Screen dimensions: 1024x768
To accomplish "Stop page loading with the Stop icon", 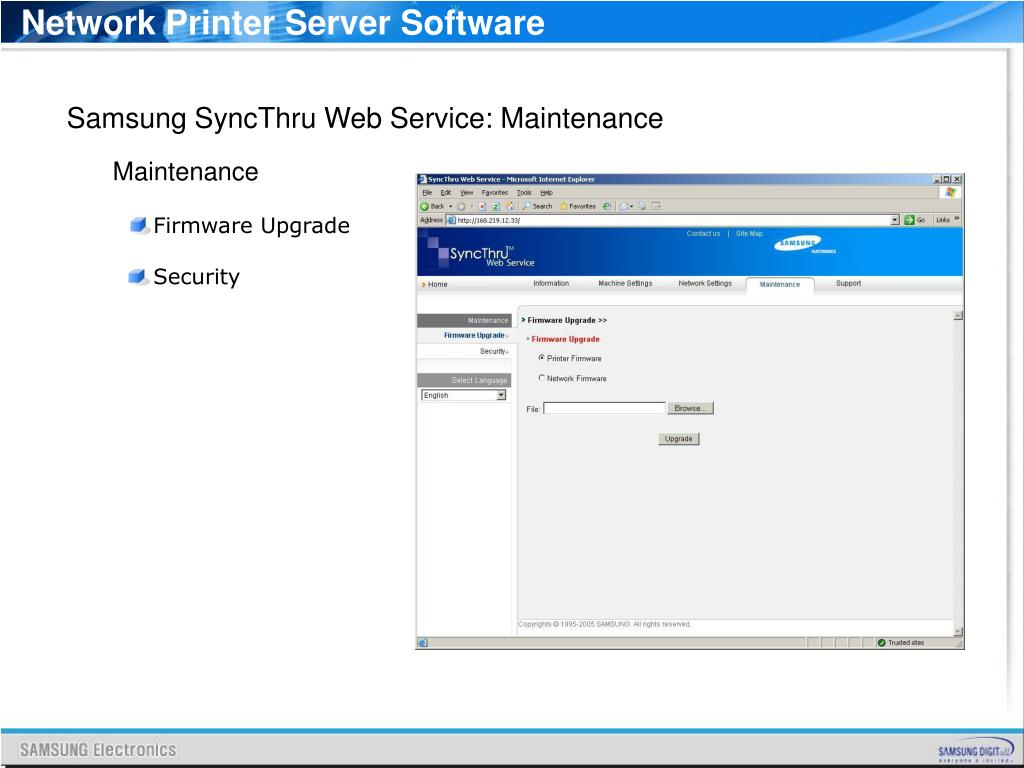I will (x=482, y=206).
